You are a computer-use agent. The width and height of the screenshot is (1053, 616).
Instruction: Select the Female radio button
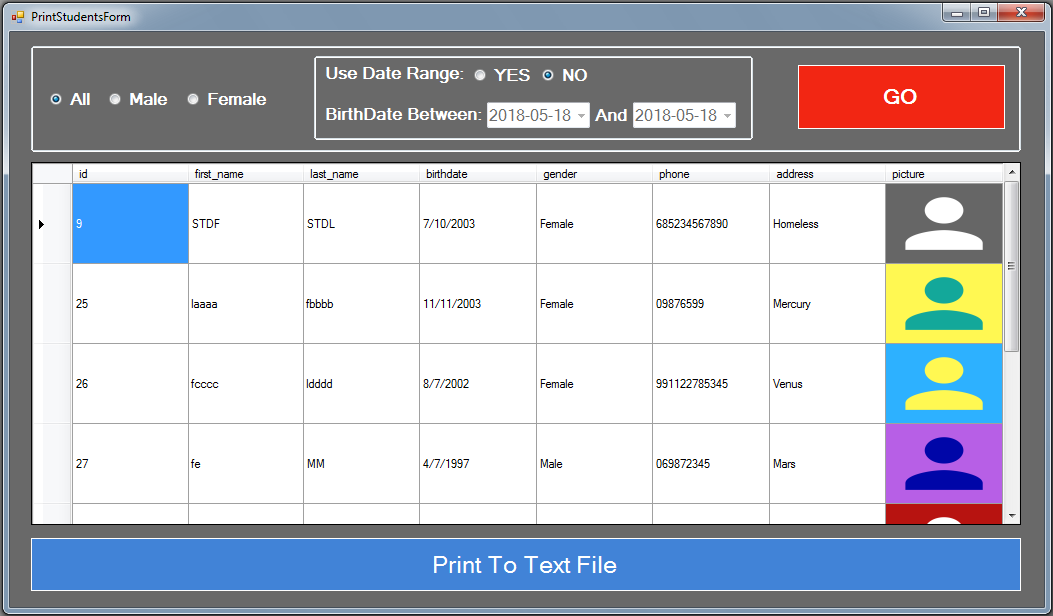click(192, 99)
